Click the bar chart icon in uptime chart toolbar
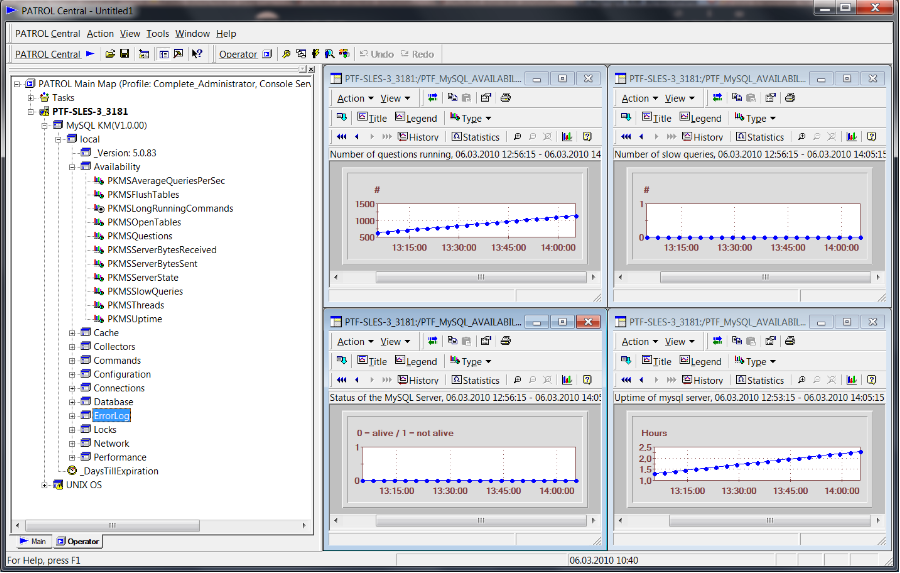The image size is (900, 573). [852, 380]
